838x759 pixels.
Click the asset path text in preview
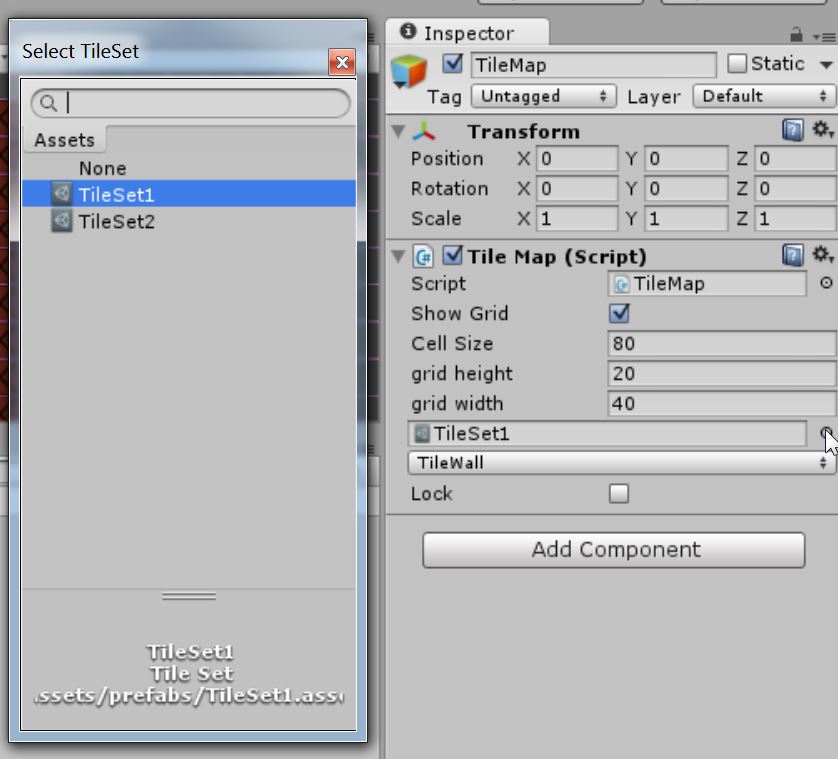pos(189,695)
